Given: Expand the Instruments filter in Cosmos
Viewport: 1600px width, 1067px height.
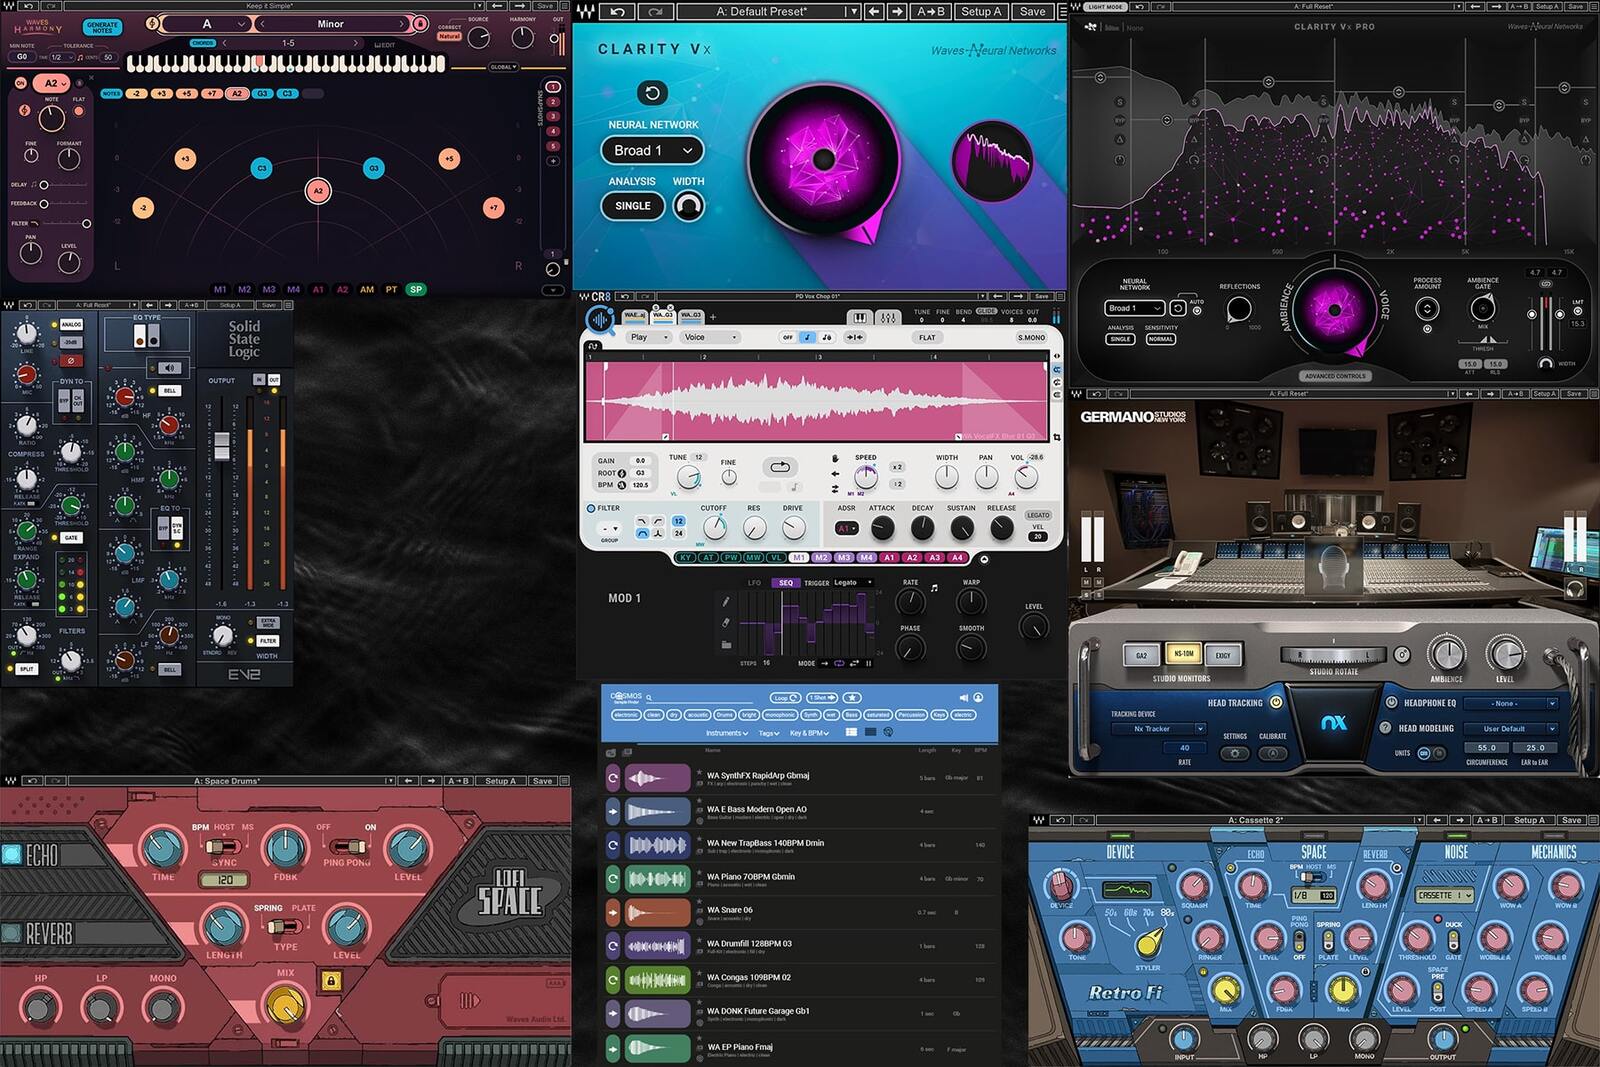Looking at the screenshot, I should pyautogui.click(x=727, y=733).
